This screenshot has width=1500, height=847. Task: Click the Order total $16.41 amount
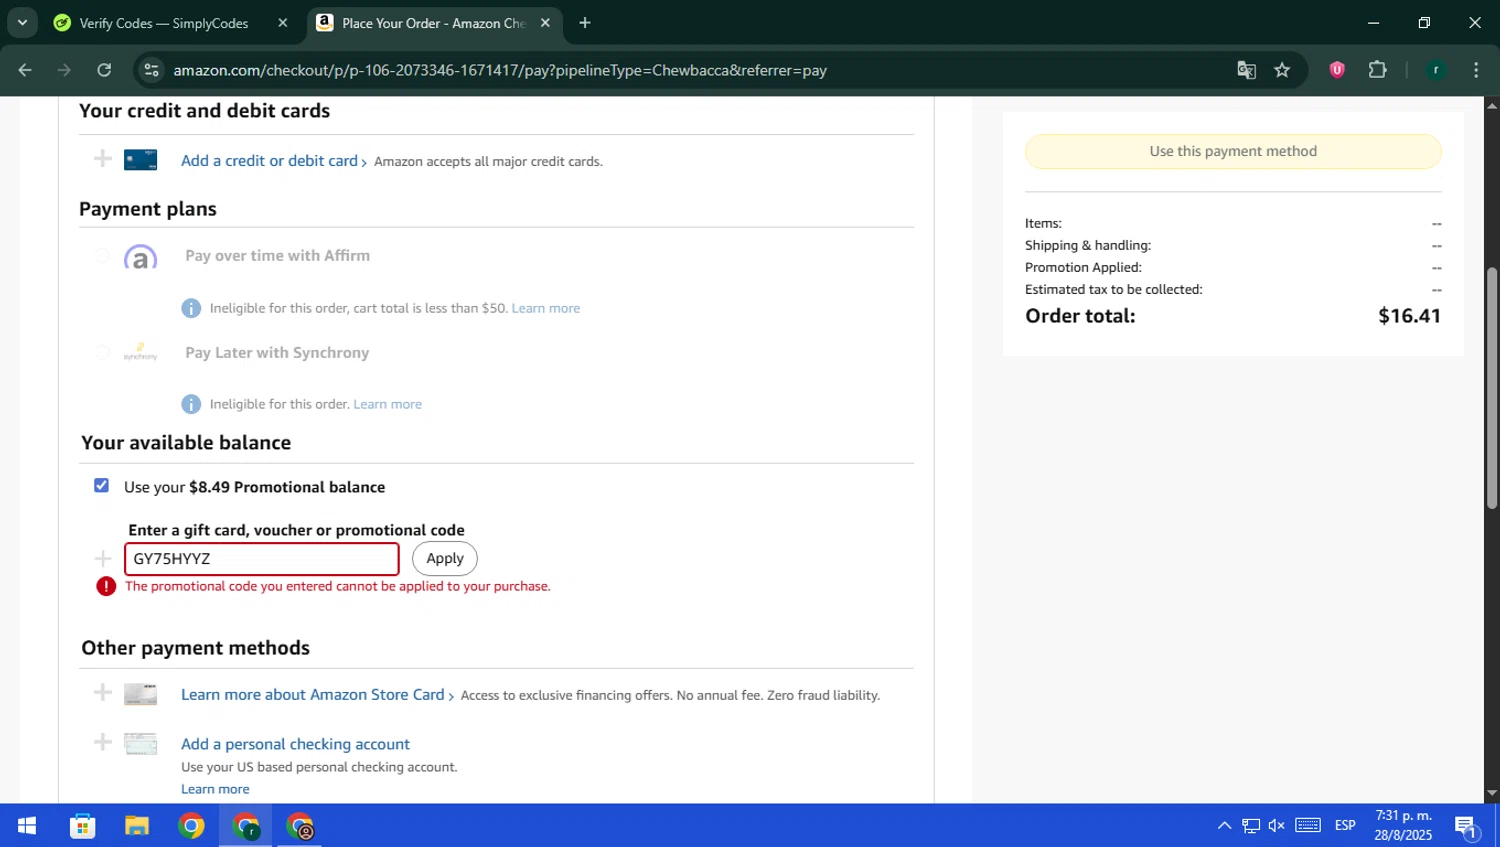(x=1409, y=316)
